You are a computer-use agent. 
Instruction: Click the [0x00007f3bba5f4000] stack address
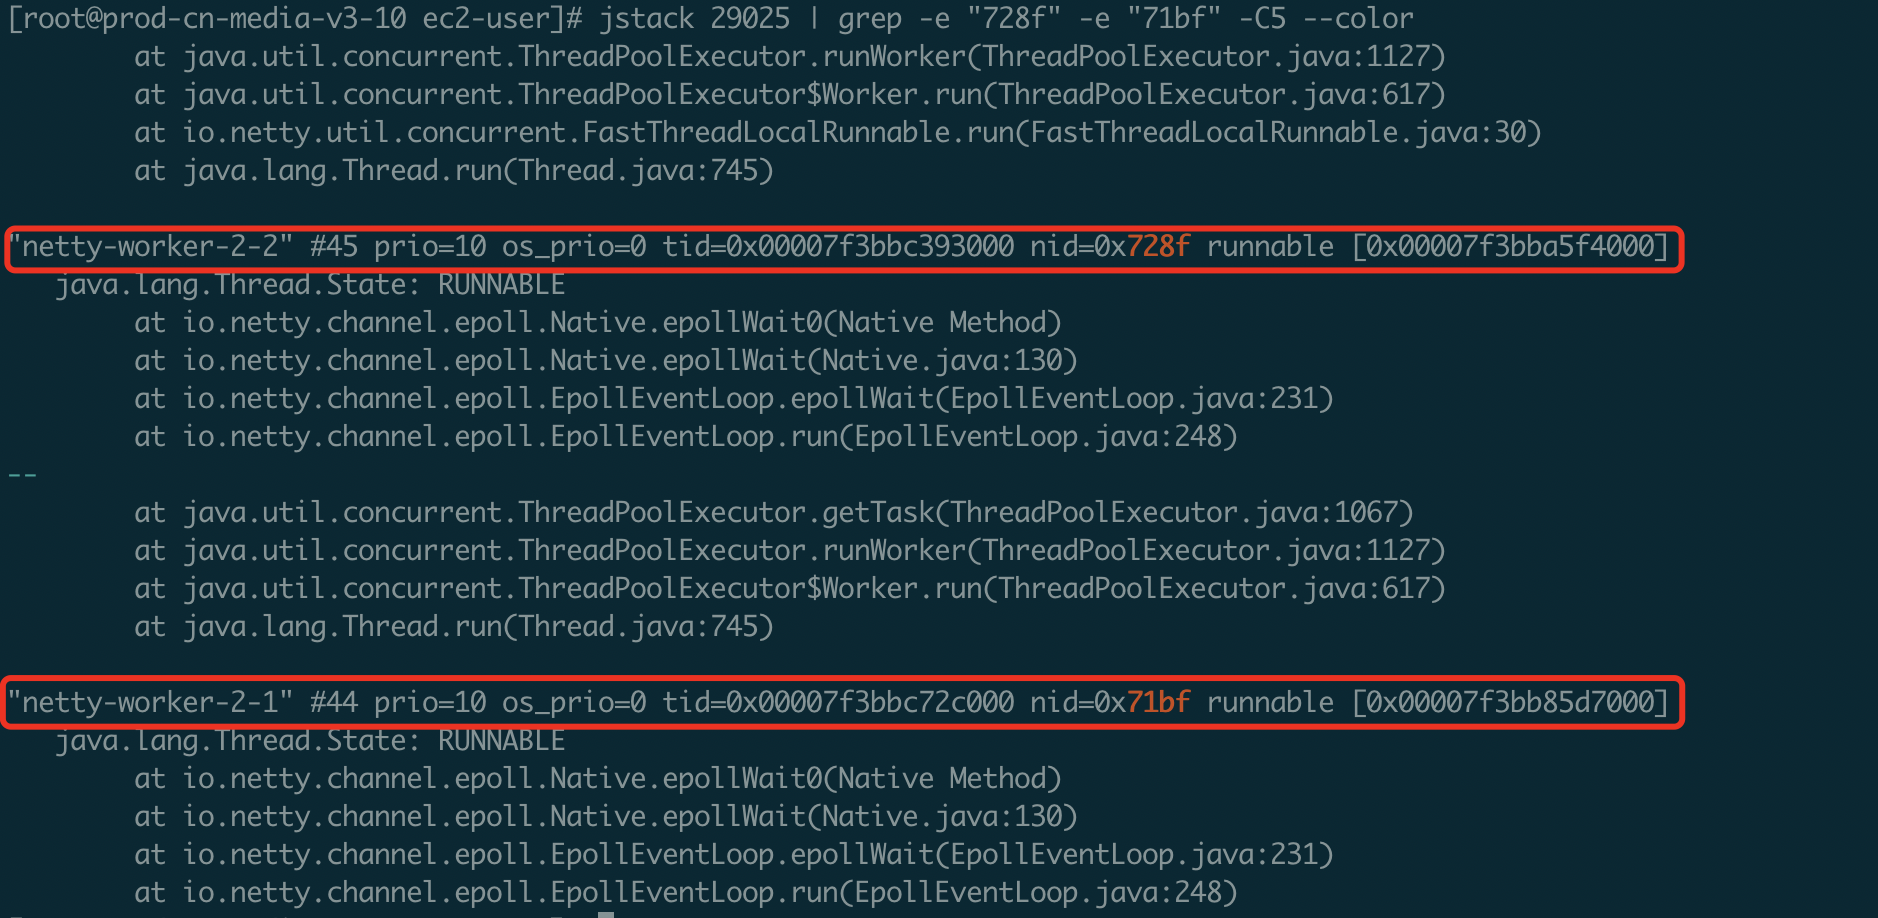point(1510,247)
